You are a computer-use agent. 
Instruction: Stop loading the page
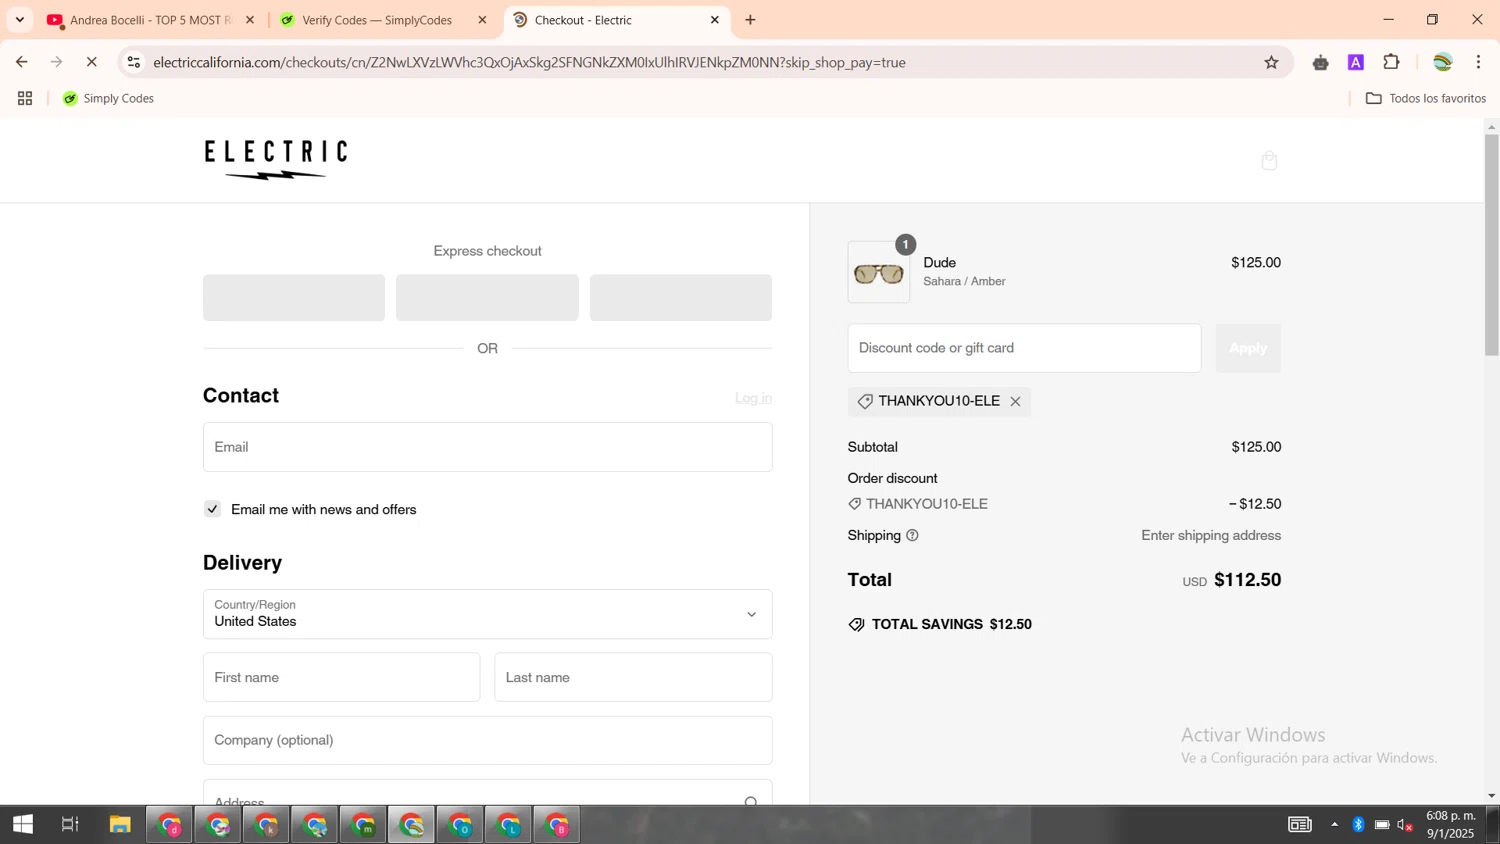(x=91, y=62)
